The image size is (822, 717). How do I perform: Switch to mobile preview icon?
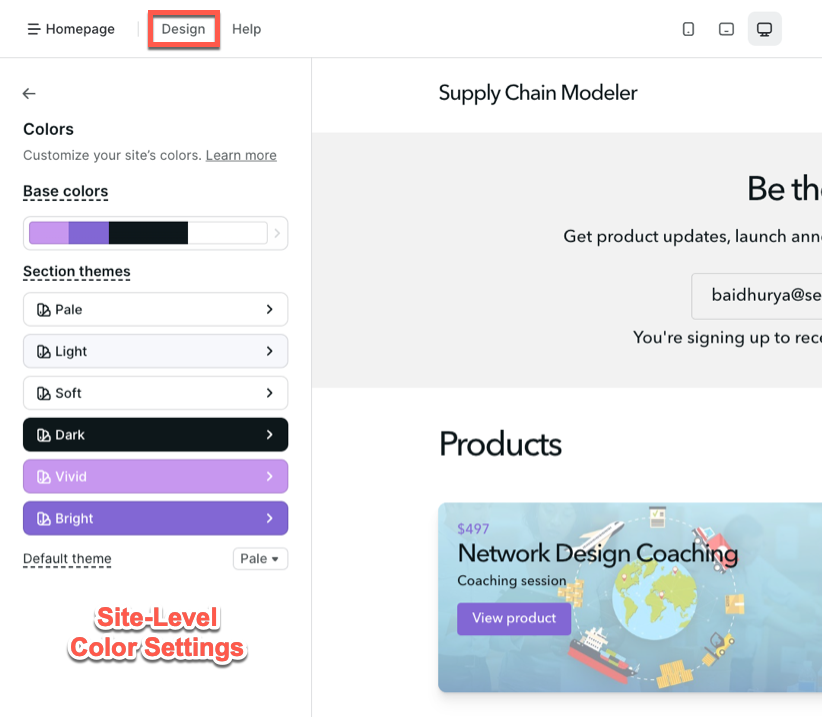coord(688,29)
